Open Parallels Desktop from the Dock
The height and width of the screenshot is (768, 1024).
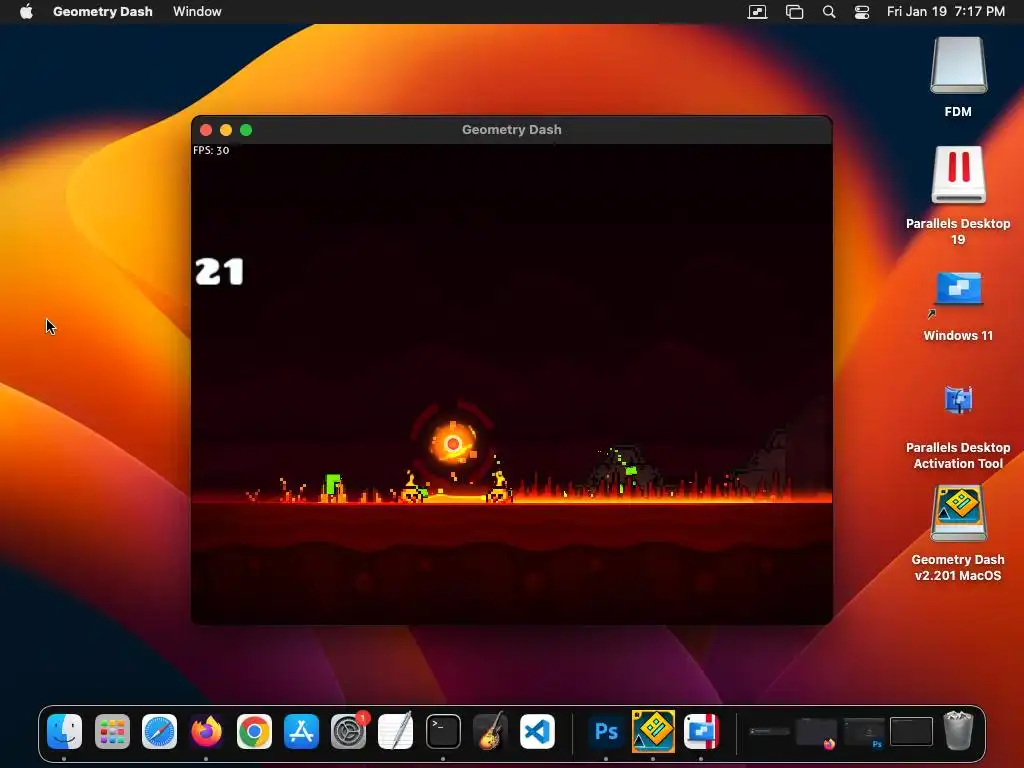click(701, 731)
